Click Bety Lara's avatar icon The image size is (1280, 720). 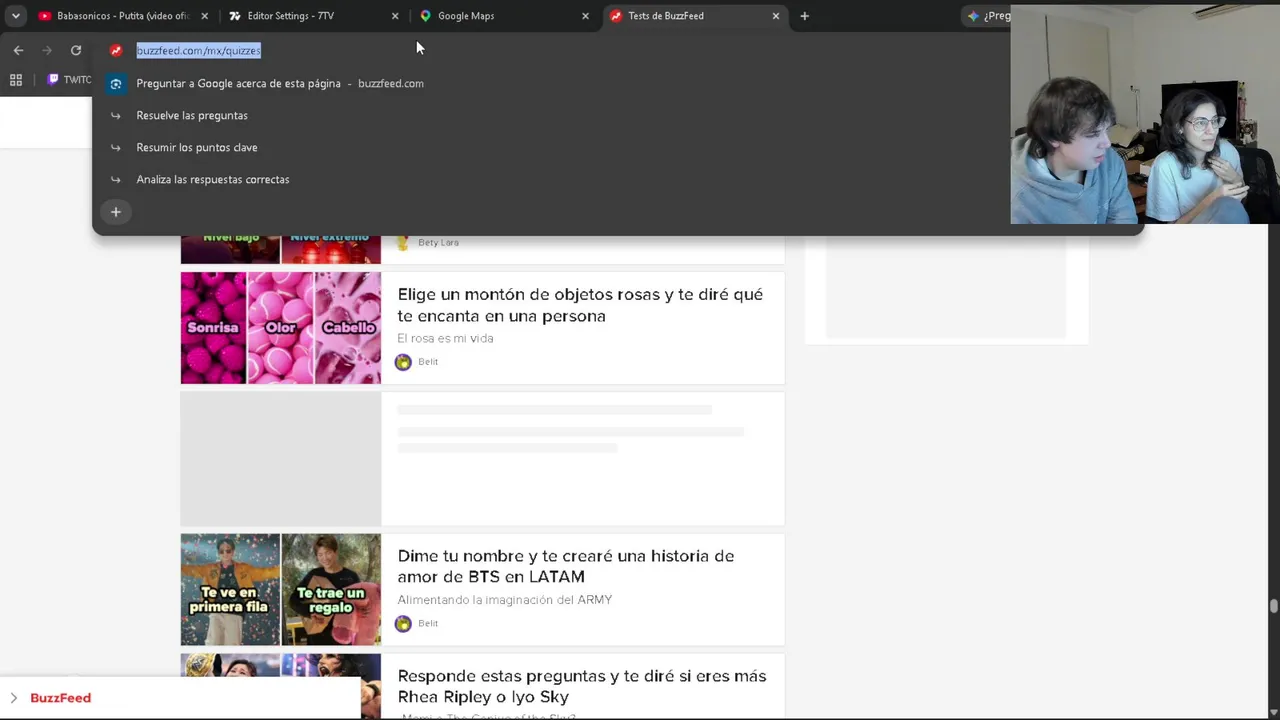pos(403,243)
